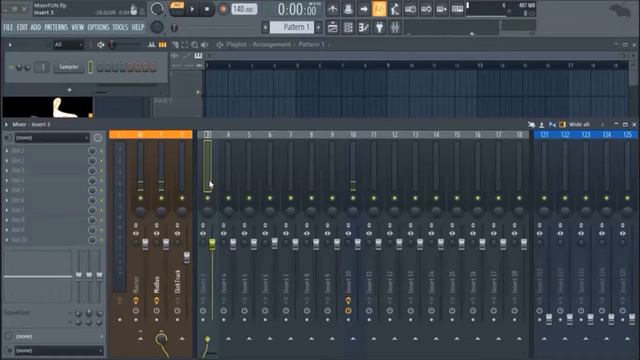Click the orange Record button
Screen dimensions: 640x360
[x=223, y=9]
